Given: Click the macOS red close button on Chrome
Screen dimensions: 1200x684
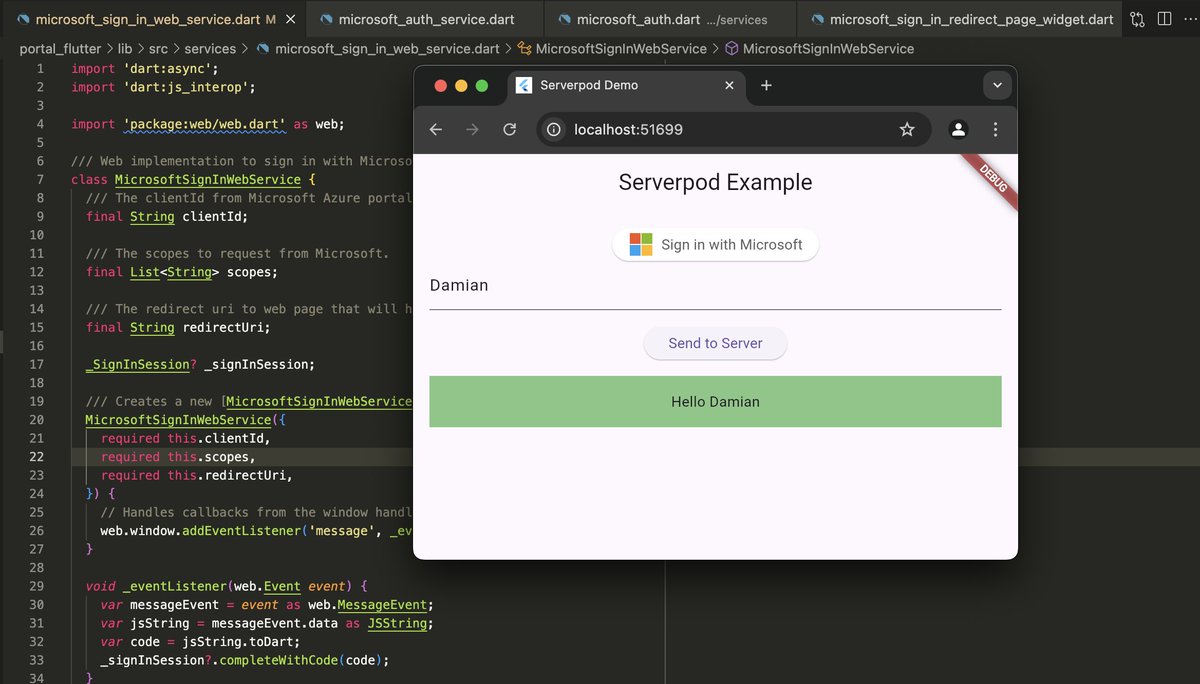Looking at the screenshot, I should click(x=440, y=86).
